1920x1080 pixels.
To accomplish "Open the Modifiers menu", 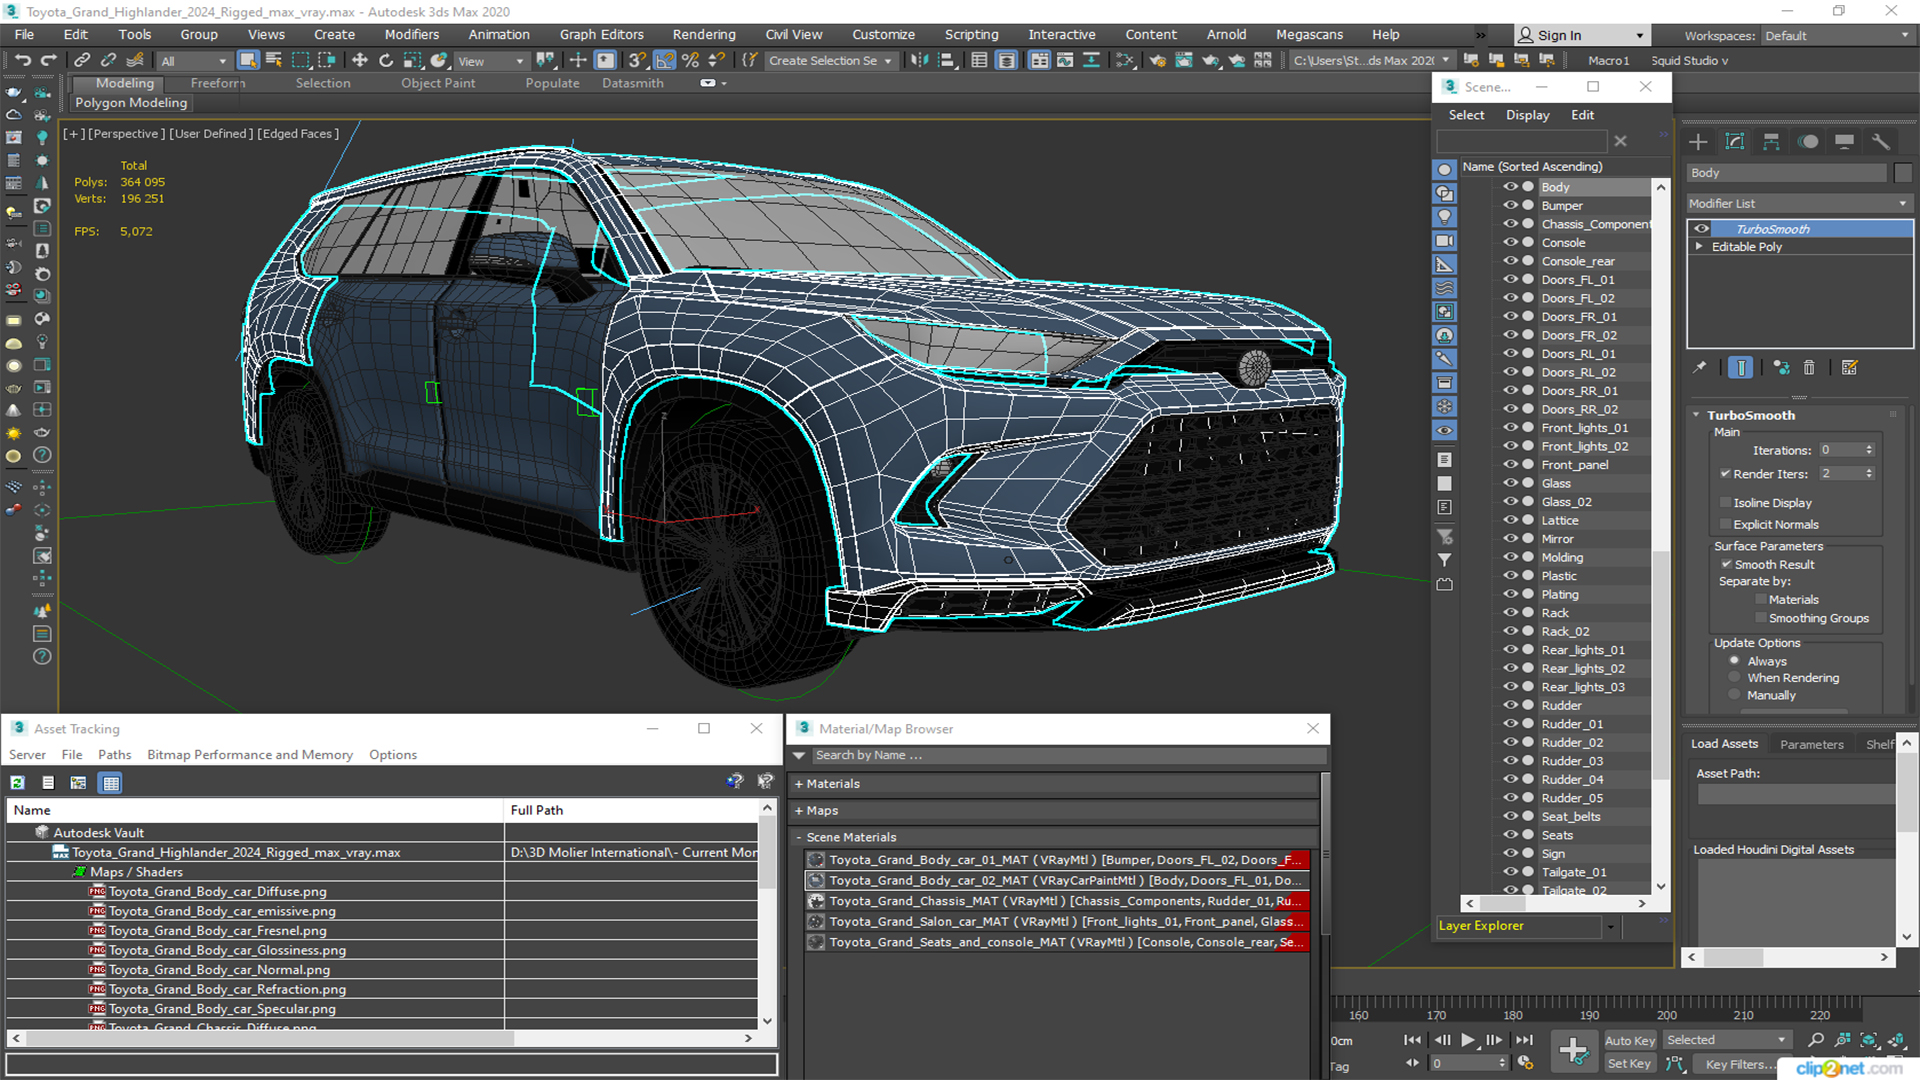I will tap(411, 34).
